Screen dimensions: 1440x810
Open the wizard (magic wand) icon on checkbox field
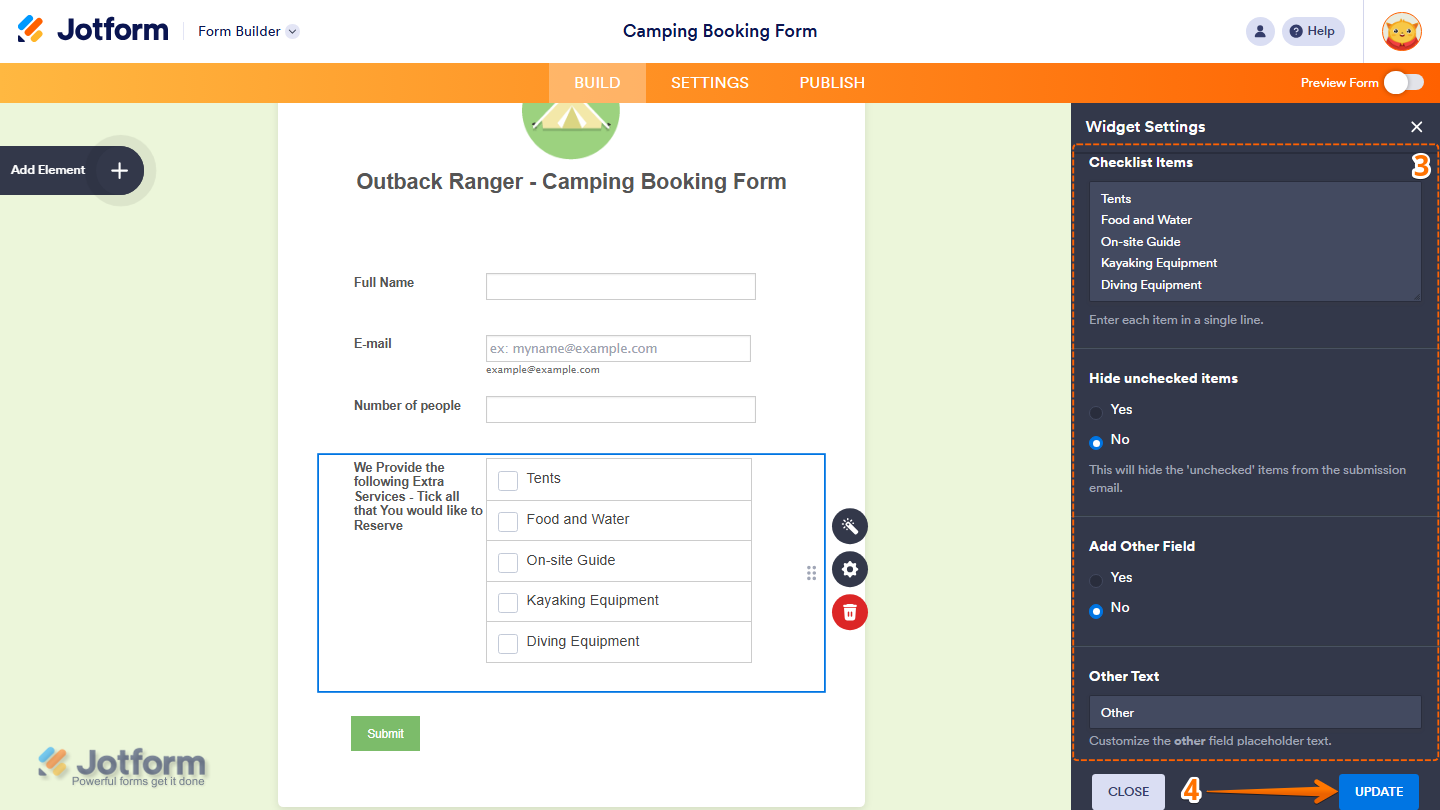coord(849,526)
